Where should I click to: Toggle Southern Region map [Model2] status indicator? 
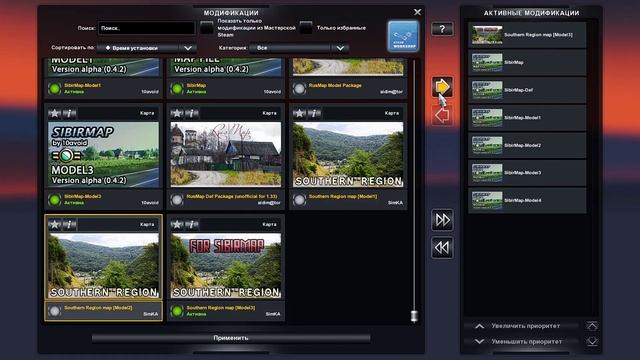tap(54, 311)
